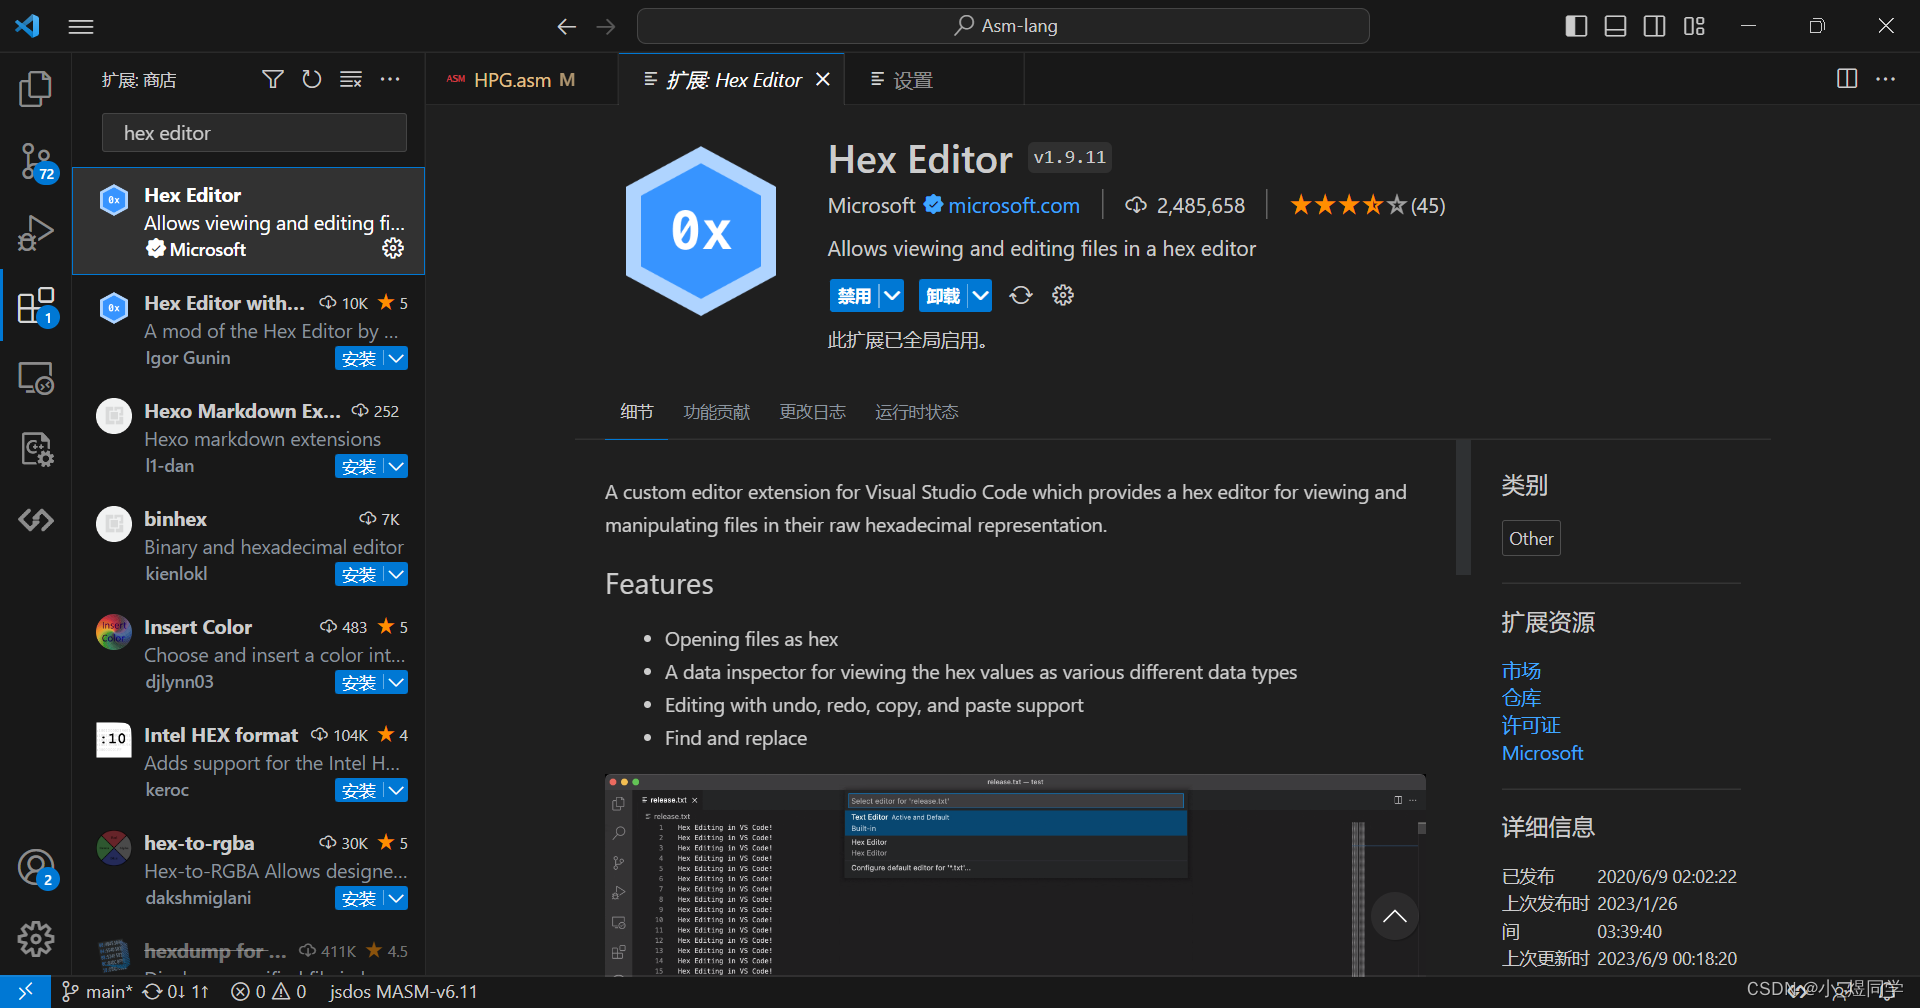Filter extensions with the funnel icon
The width and height of the screenshot is (1920, 1008).
click(272, 79)
